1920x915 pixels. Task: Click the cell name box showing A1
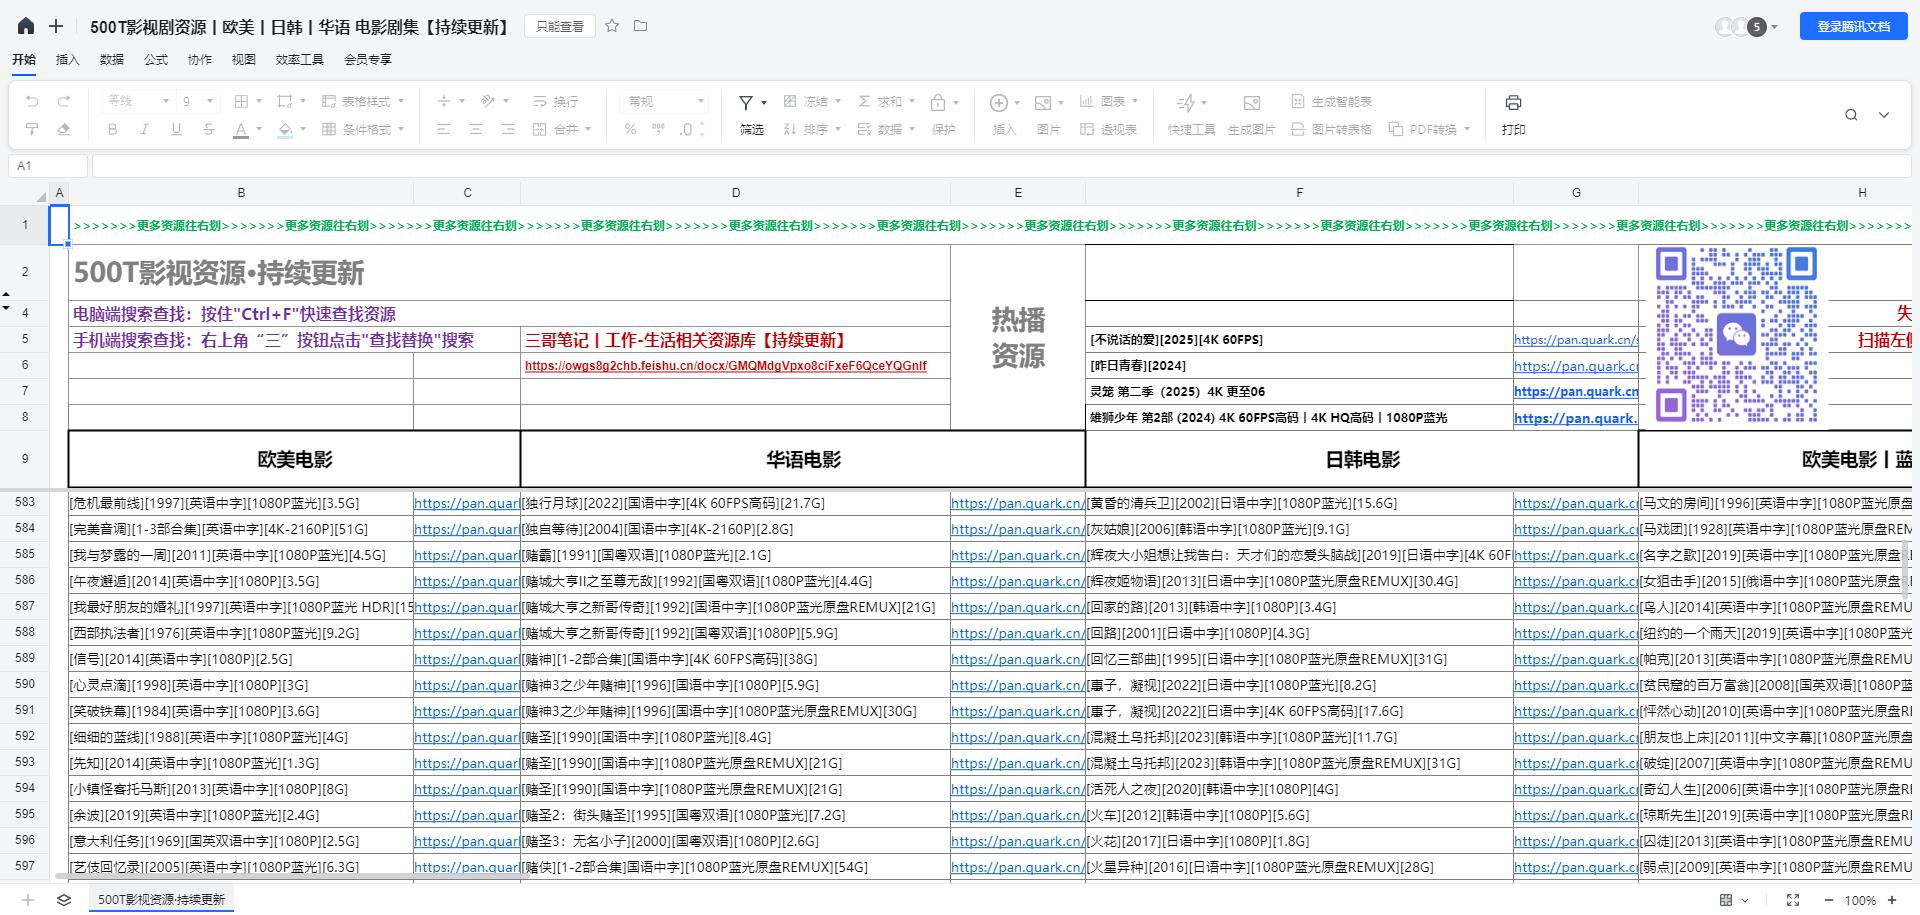tap(47, 165)
